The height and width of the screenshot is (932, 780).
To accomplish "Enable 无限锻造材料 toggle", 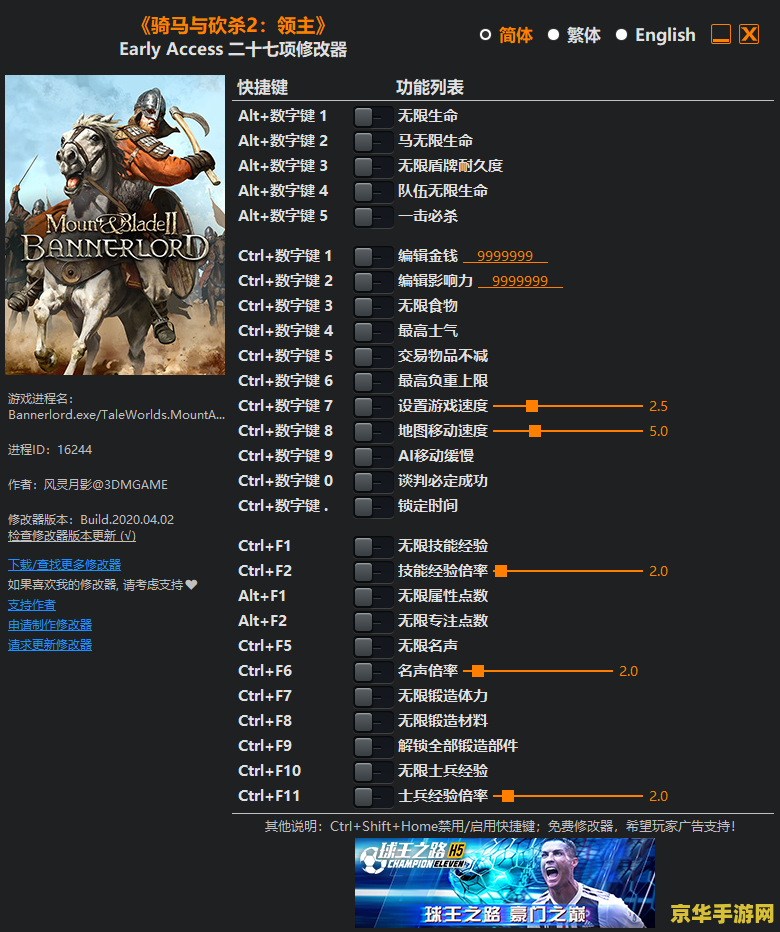I will click(373, 720).
